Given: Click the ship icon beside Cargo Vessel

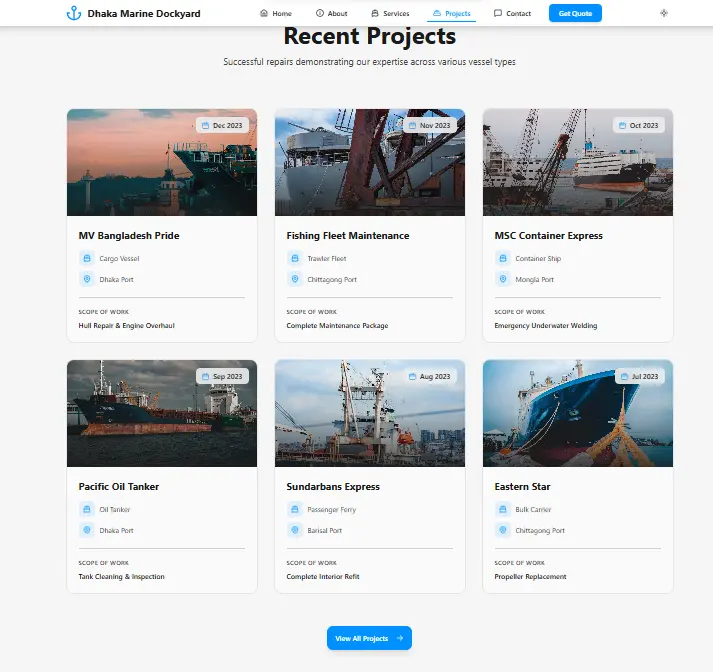Looking at the screenshot, I should [x=87, y=258].
